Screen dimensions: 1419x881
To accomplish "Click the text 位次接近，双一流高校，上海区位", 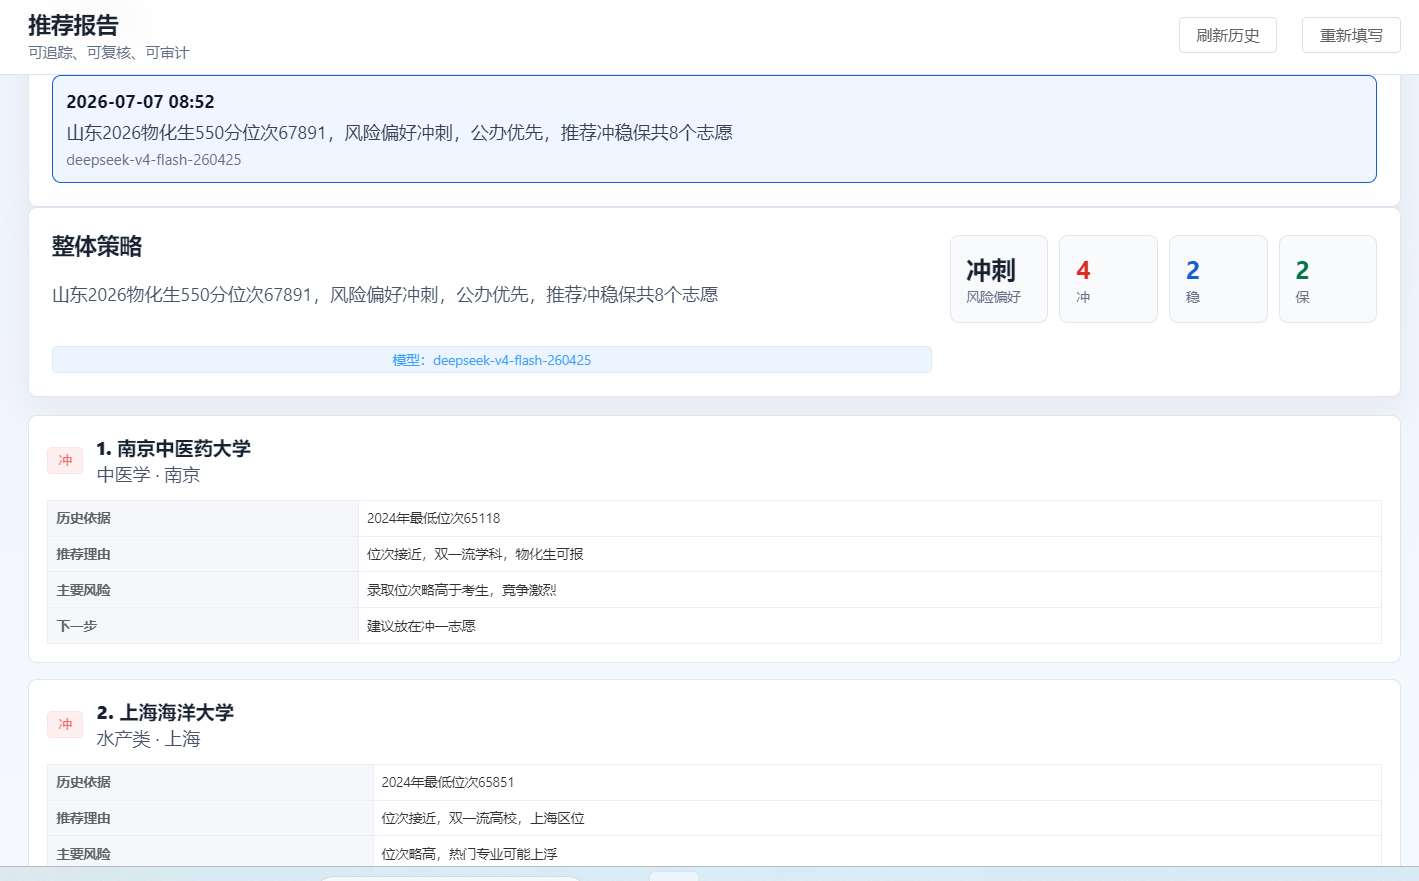I will point(483,818).
